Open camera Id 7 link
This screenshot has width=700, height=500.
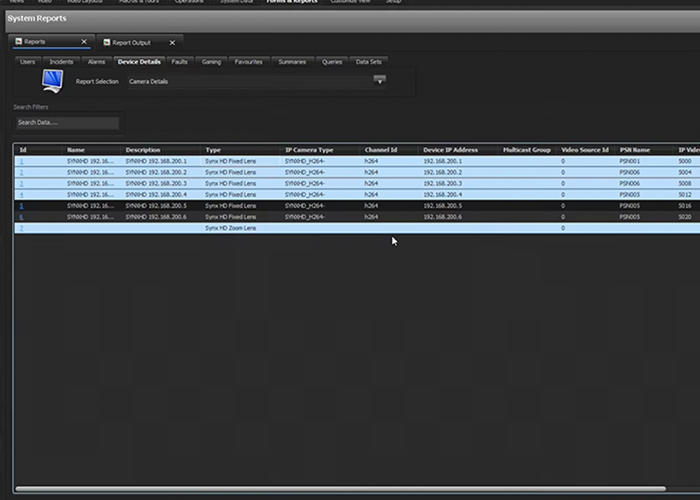[21, 228]
